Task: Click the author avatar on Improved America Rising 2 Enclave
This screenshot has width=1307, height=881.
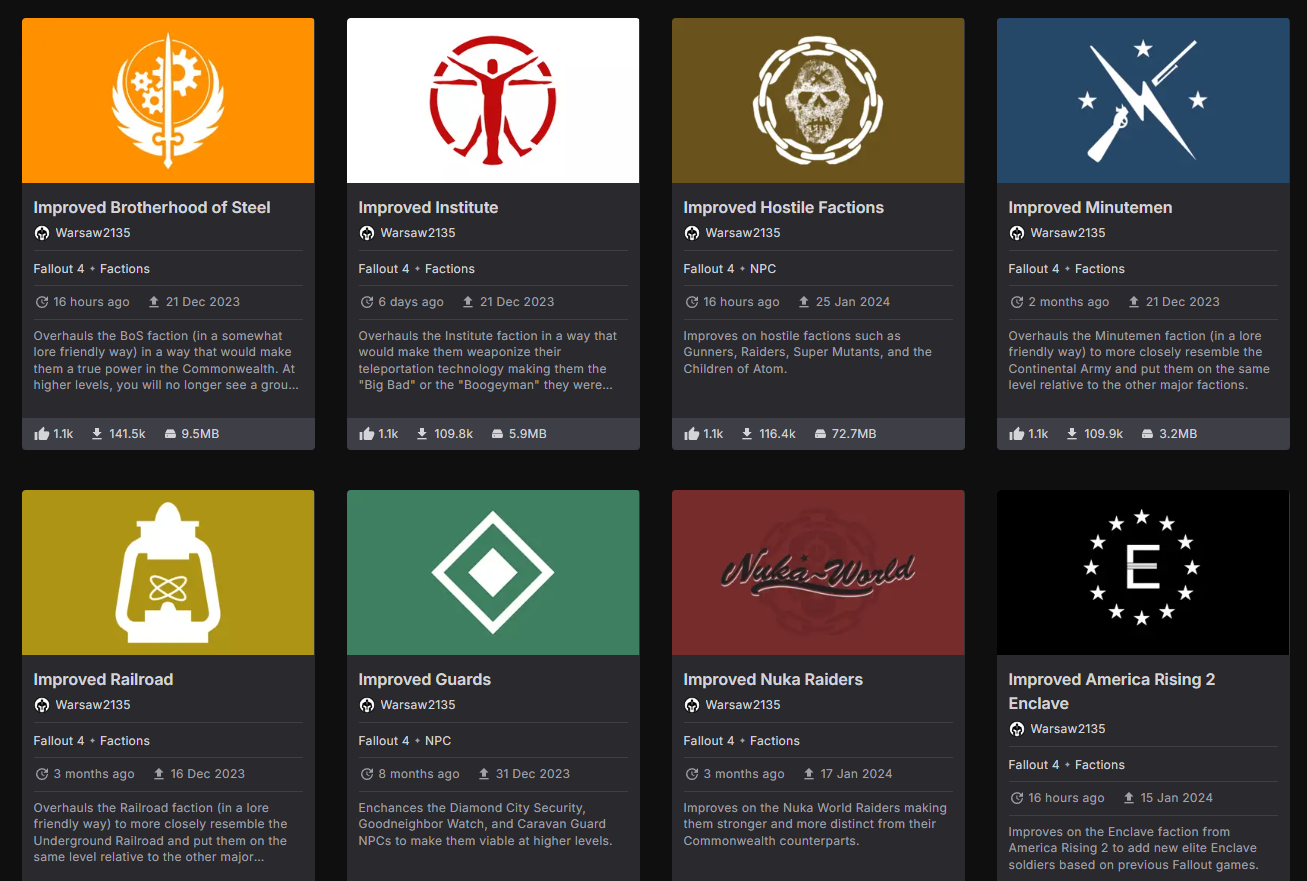Action: 1017,729
